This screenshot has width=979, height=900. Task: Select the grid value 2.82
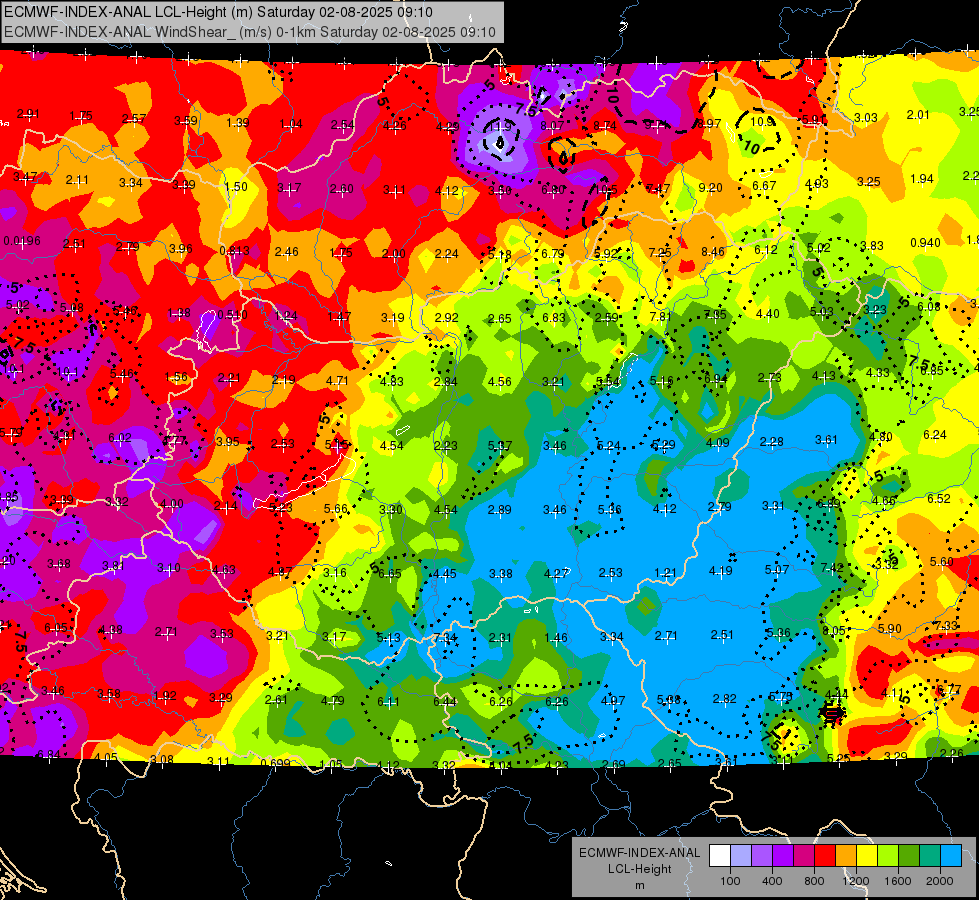(x=724, y=699)
